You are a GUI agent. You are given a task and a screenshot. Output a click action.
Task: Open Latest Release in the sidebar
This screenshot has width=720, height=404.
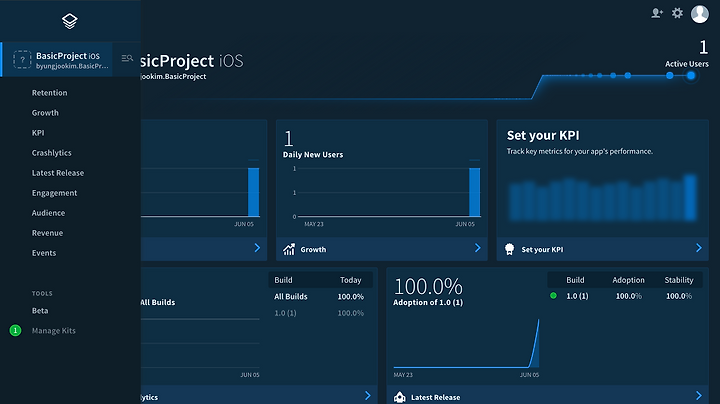[x=58, y=173]
